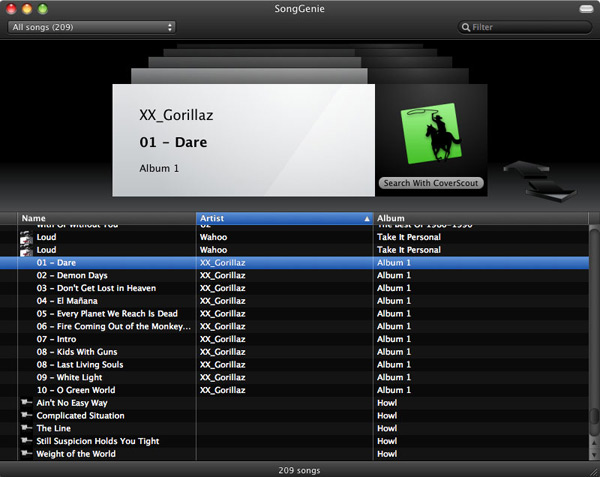The width and height of the screenshot is (600, 477).
Task: Click the Album 1 label on the cover card
Action: pos(159,168)
